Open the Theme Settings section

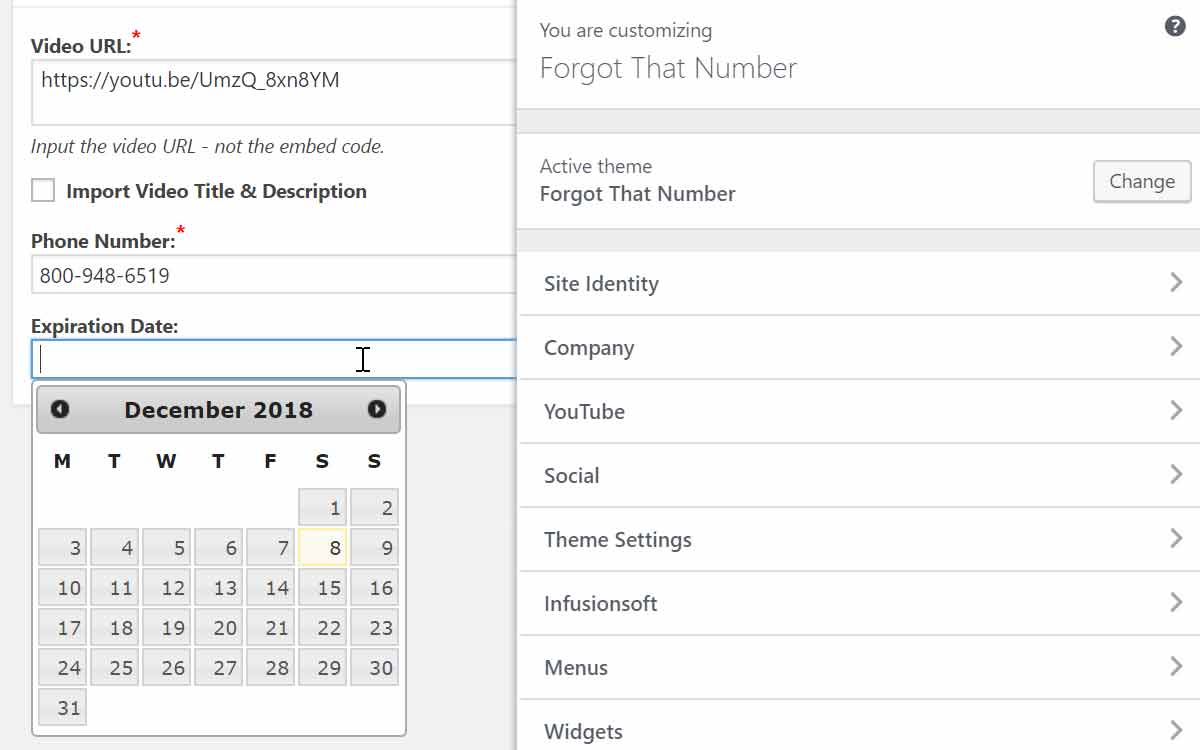(x=859, y=540)
